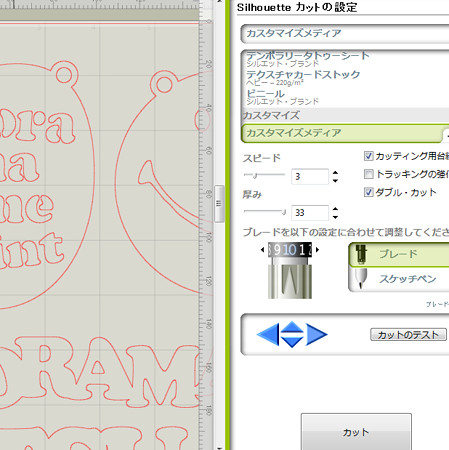Increase the スピード value with up arrow
Image resolution: width=449 pixels, height=450 pixels.
click(x=335, y=173)
